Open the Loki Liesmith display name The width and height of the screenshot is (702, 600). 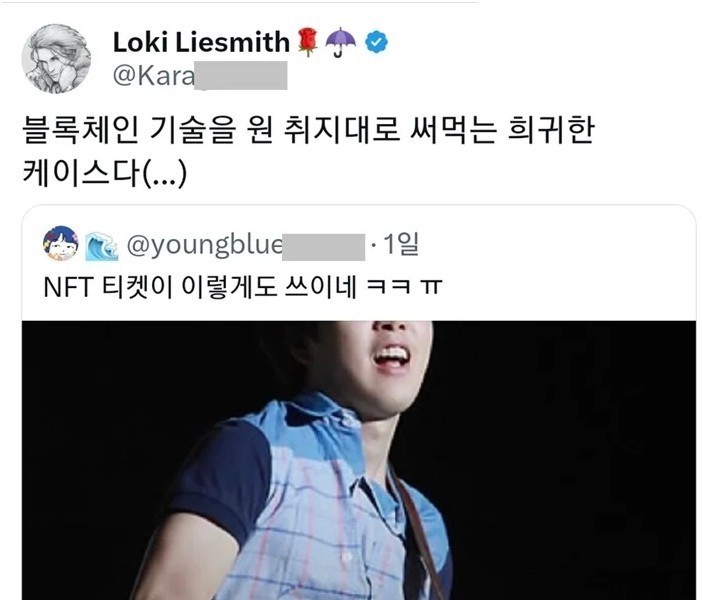(201, 42)
